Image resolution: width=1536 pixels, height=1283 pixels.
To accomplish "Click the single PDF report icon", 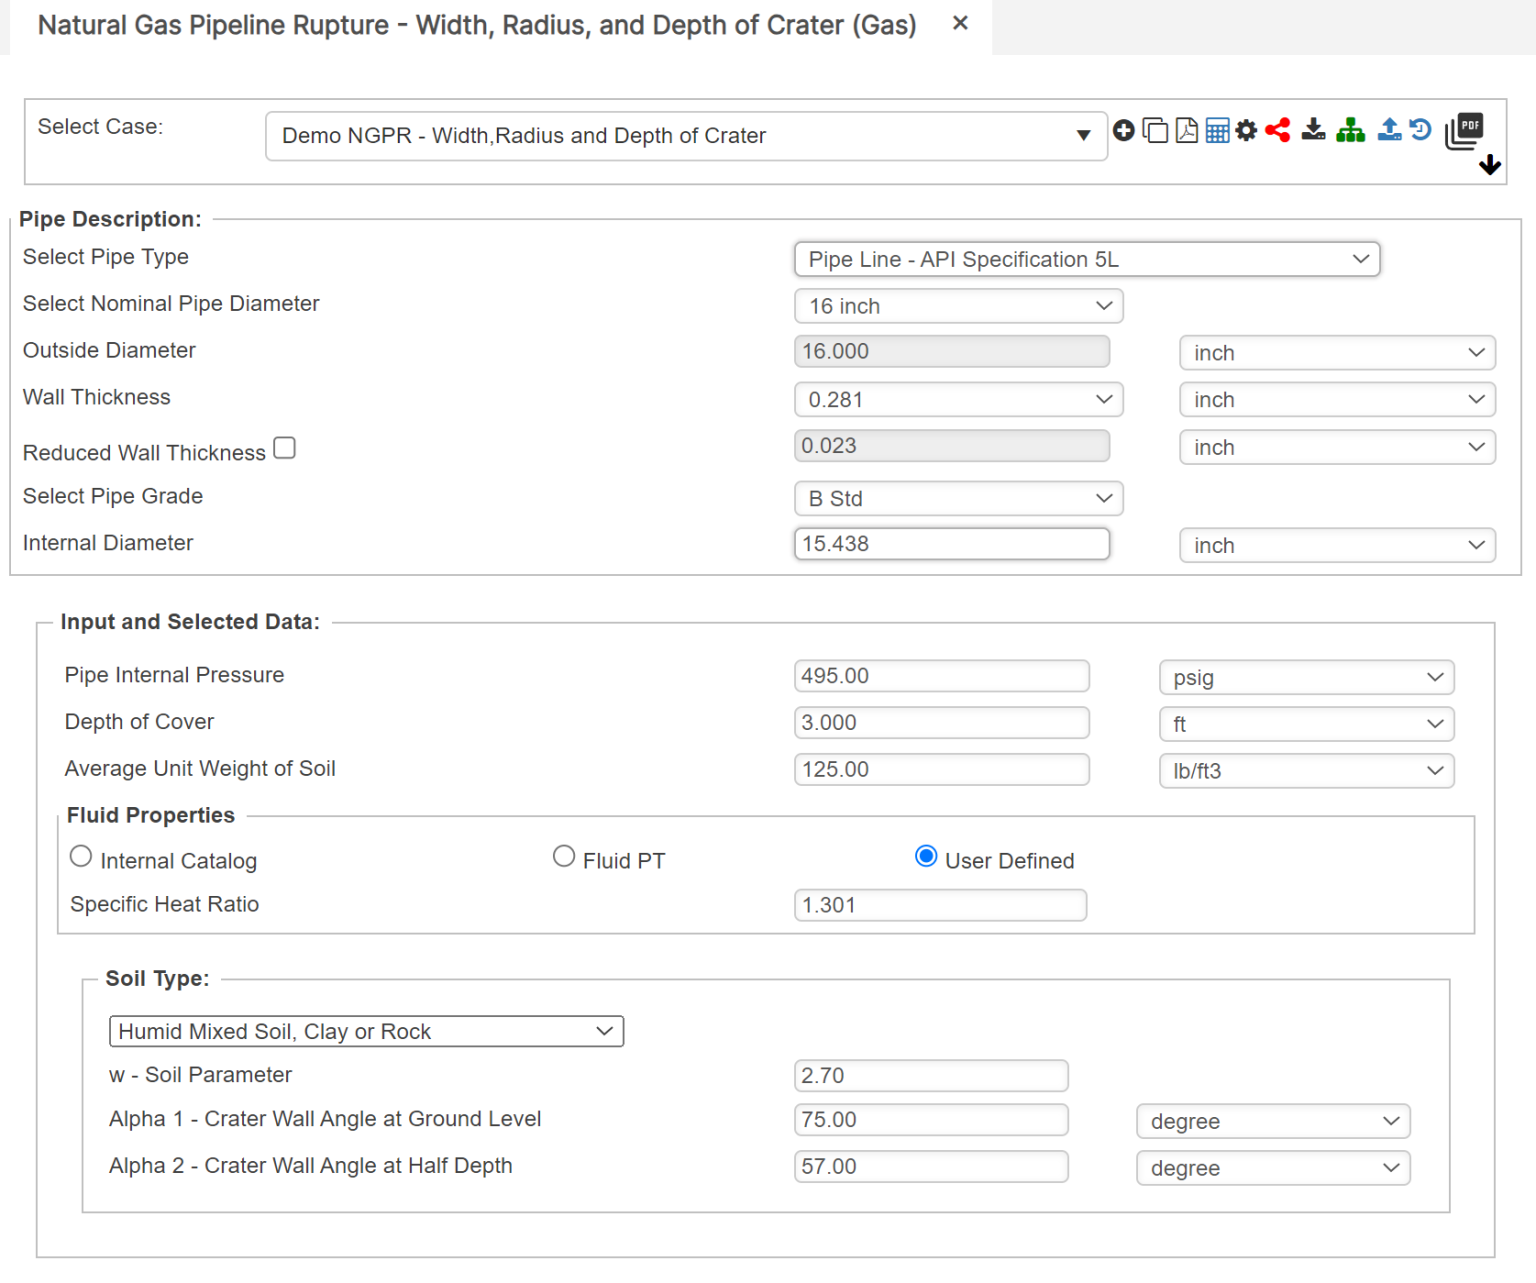I will (x=1186, y=131).
